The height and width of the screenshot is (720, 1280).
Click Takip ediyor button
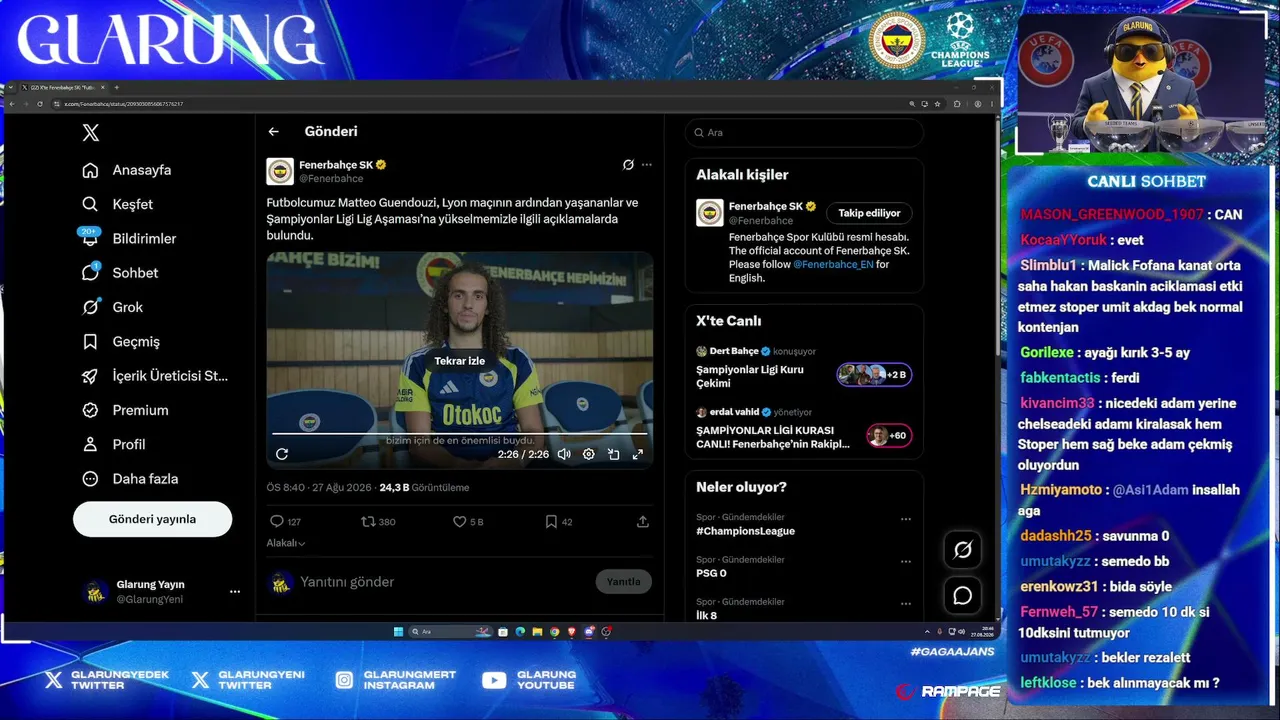(869, 213)
